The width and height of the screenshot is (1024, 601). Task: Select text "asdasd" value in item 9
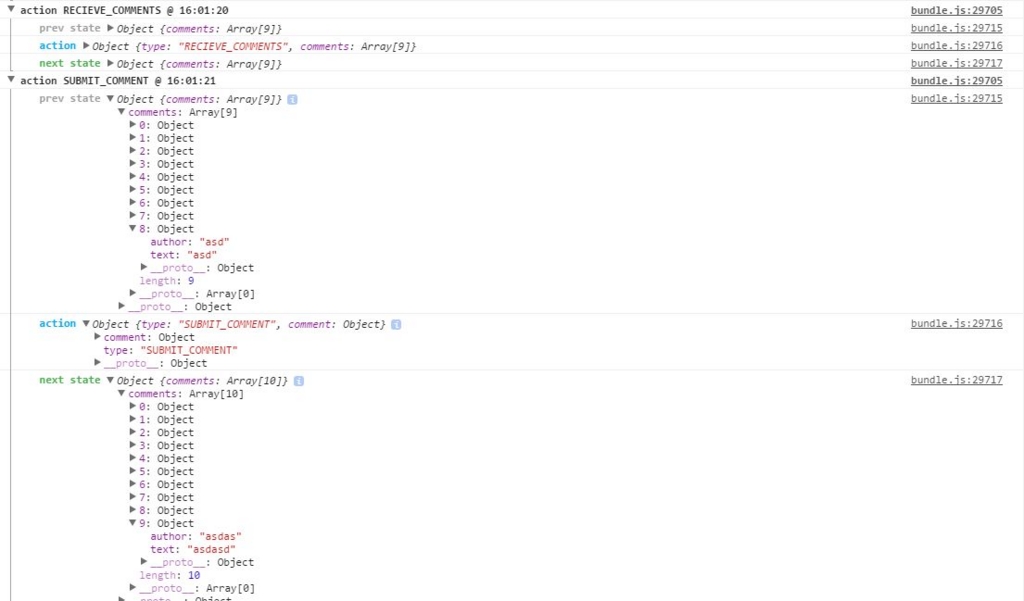(x=211, y=549)
